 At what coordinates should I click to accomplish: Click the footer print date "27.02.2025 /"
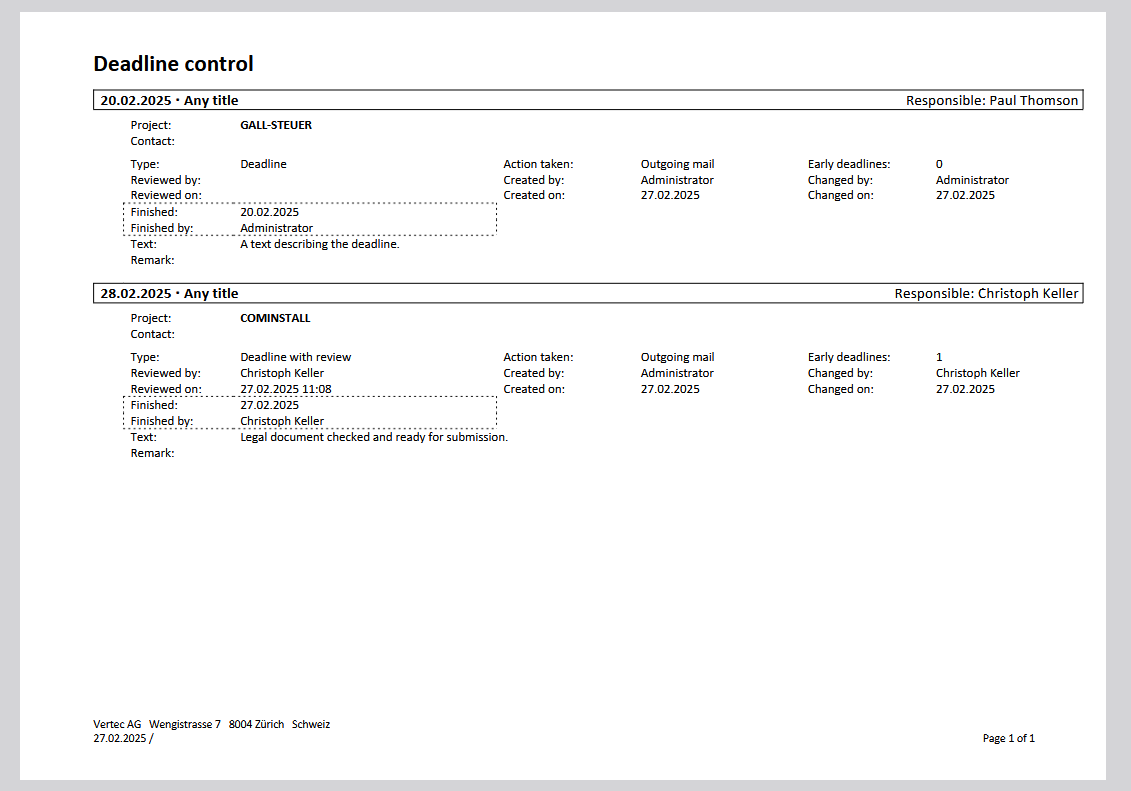point(123,738)
